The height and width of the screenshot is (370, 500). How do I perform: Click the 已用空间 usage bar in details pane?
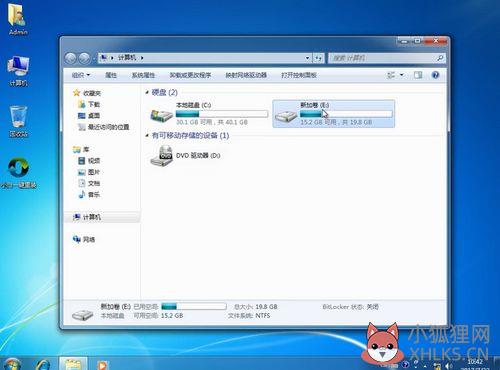pos(194,306)
